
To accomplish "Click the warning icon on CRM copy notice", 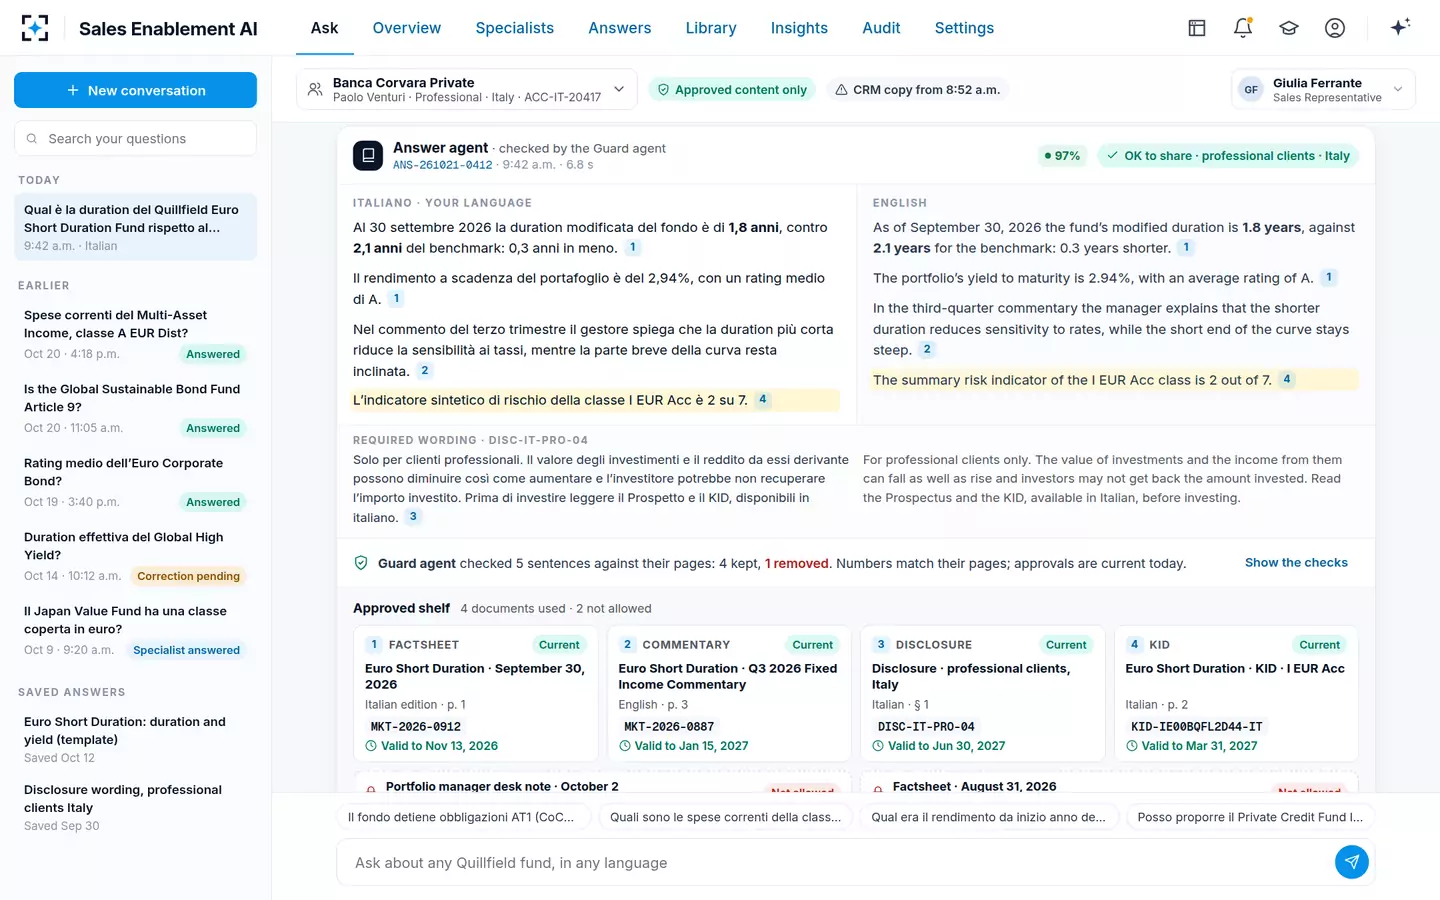I will coord(841,90).
